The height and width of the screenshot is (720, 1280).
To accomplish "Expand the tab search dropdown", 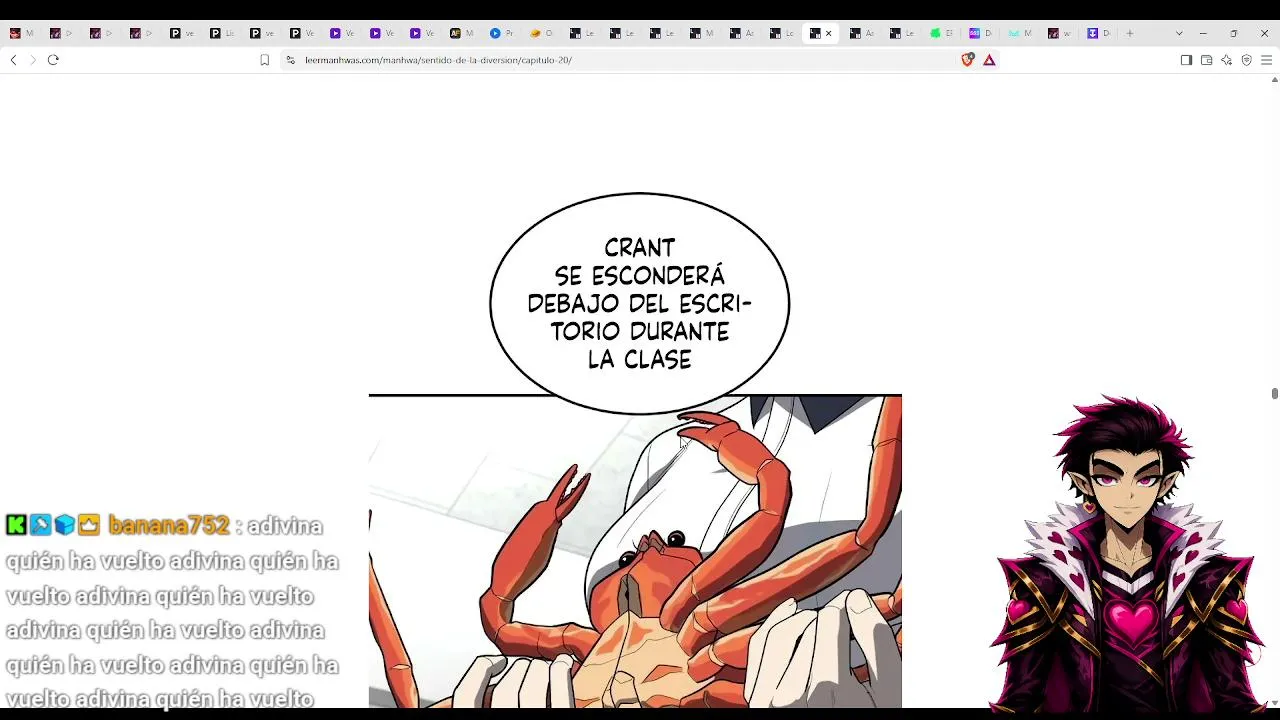I will click(x=1179, y=33).
